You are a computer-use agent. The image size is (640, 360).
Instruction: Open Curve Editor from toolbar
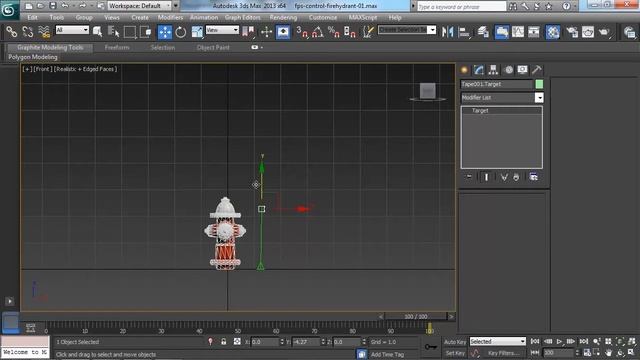coord(518,31)
